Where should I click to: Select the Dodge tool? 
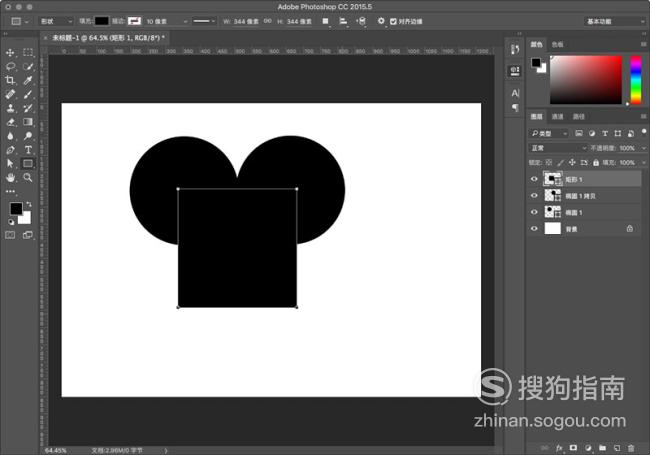pos(28,136)
